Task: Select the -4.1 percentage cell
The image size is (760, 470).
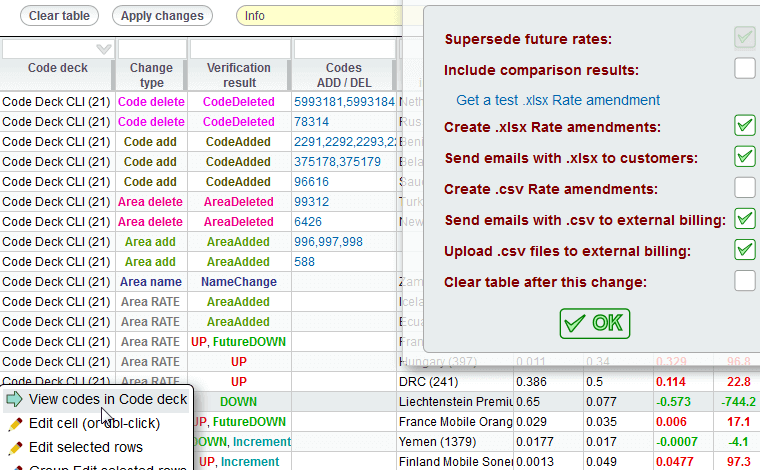Action: click(737, 442)
